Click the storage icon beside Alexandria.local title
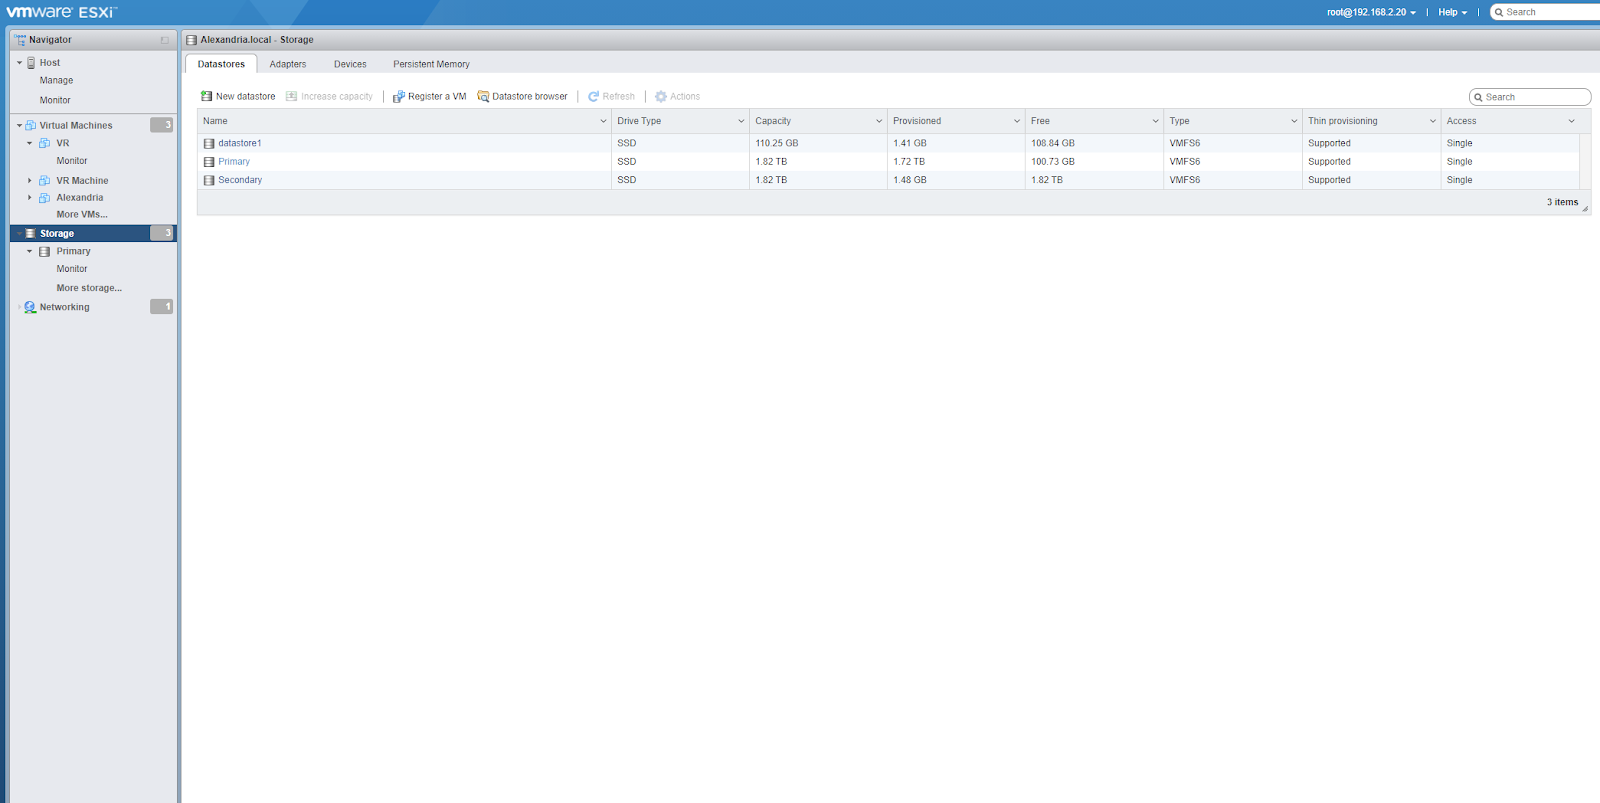The width and height of the screenshot is (1600, 803). click(x=191, y=40)
